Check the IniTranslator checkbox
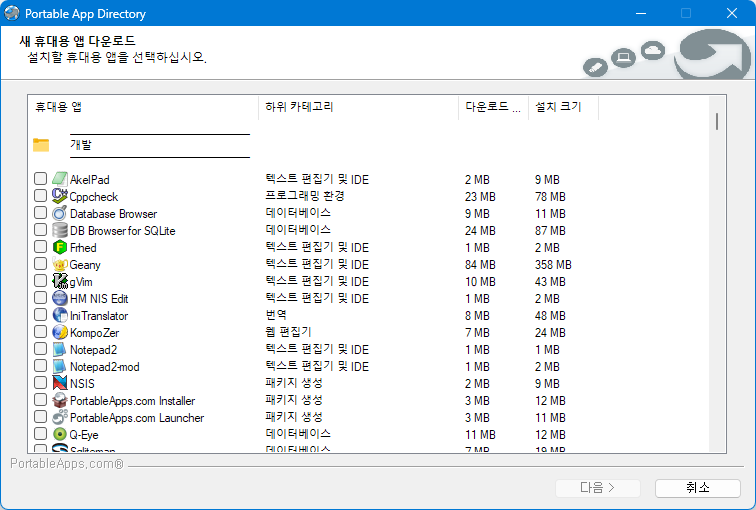 (40, 315)
